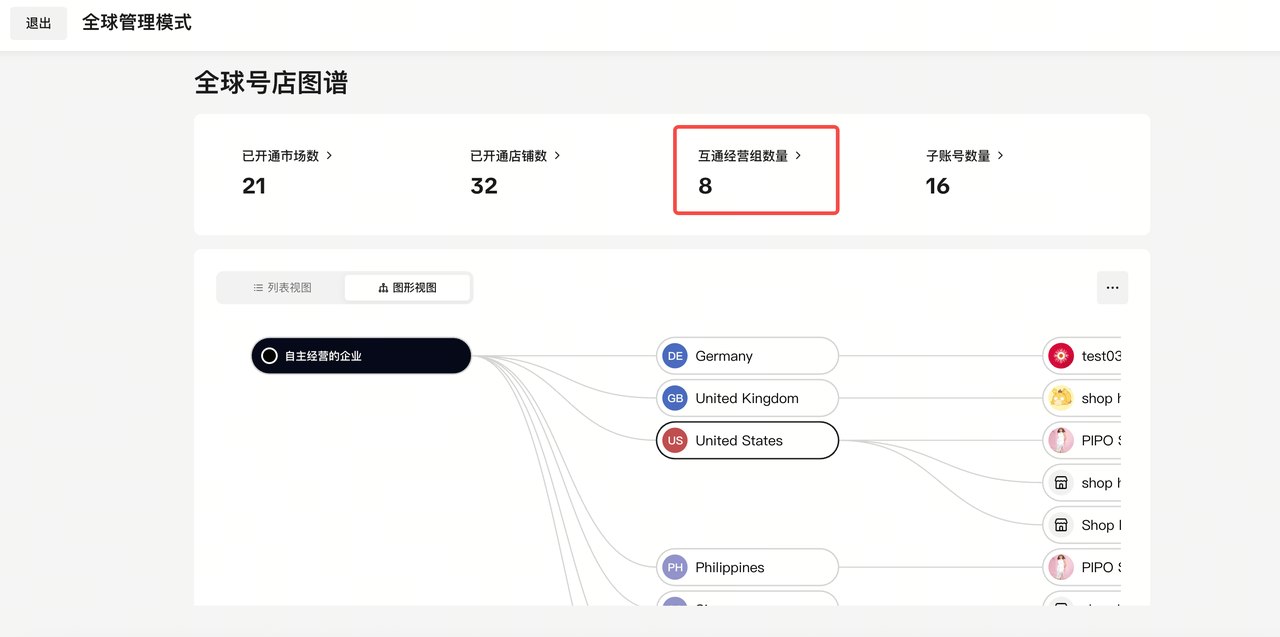The width and height of the screenshot is (1280, 637).
Task: Click the PH badge for Philippines
Action: click(675, 568)
